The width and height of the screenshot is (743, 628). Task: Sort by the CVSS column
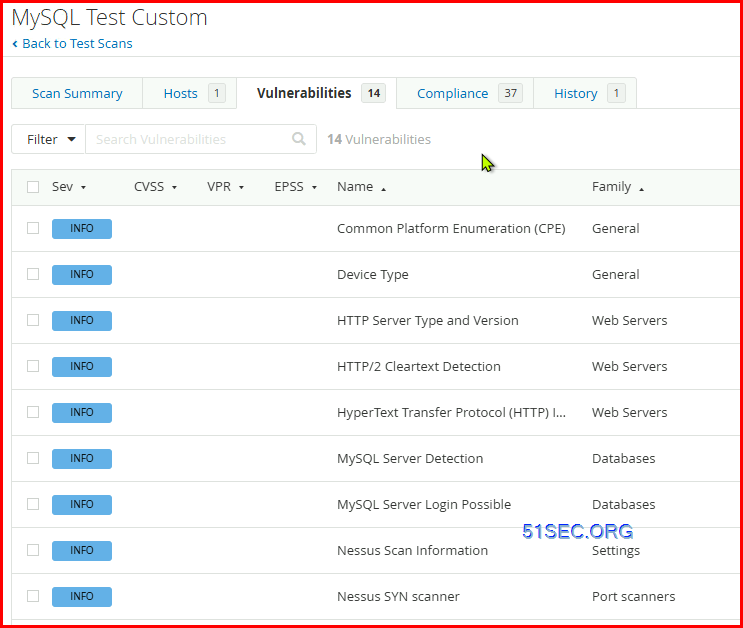coord(155,187)
